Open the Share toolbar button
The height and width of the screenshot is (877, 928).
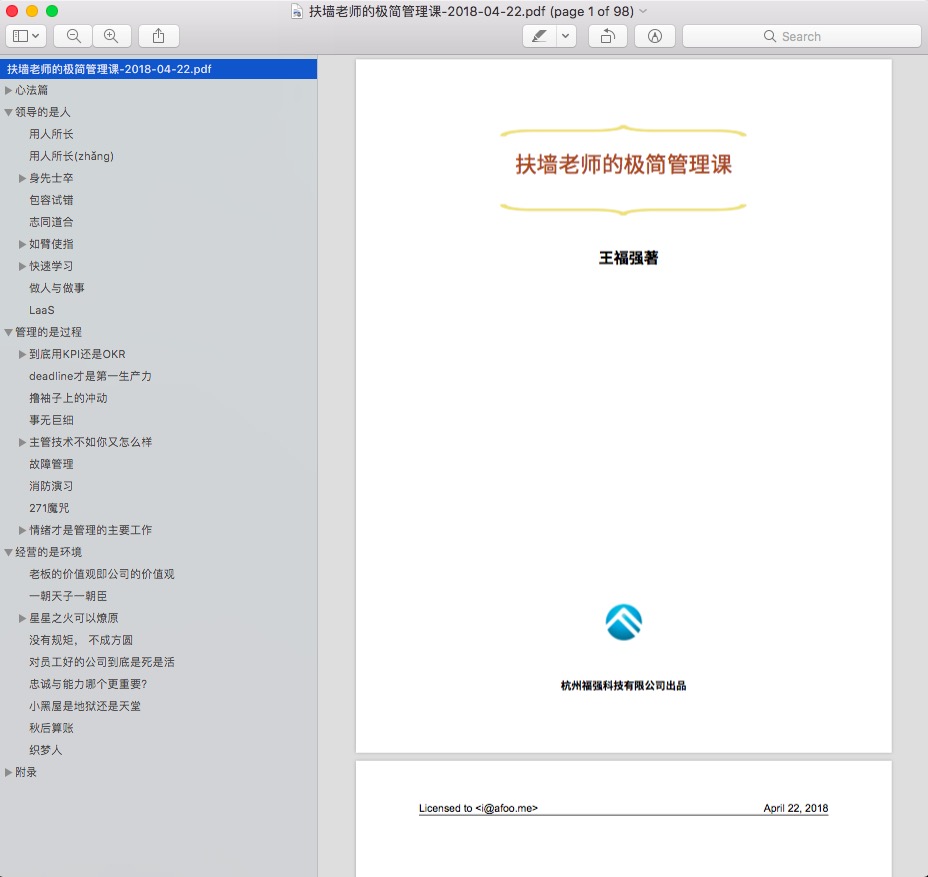coord(159,36)
